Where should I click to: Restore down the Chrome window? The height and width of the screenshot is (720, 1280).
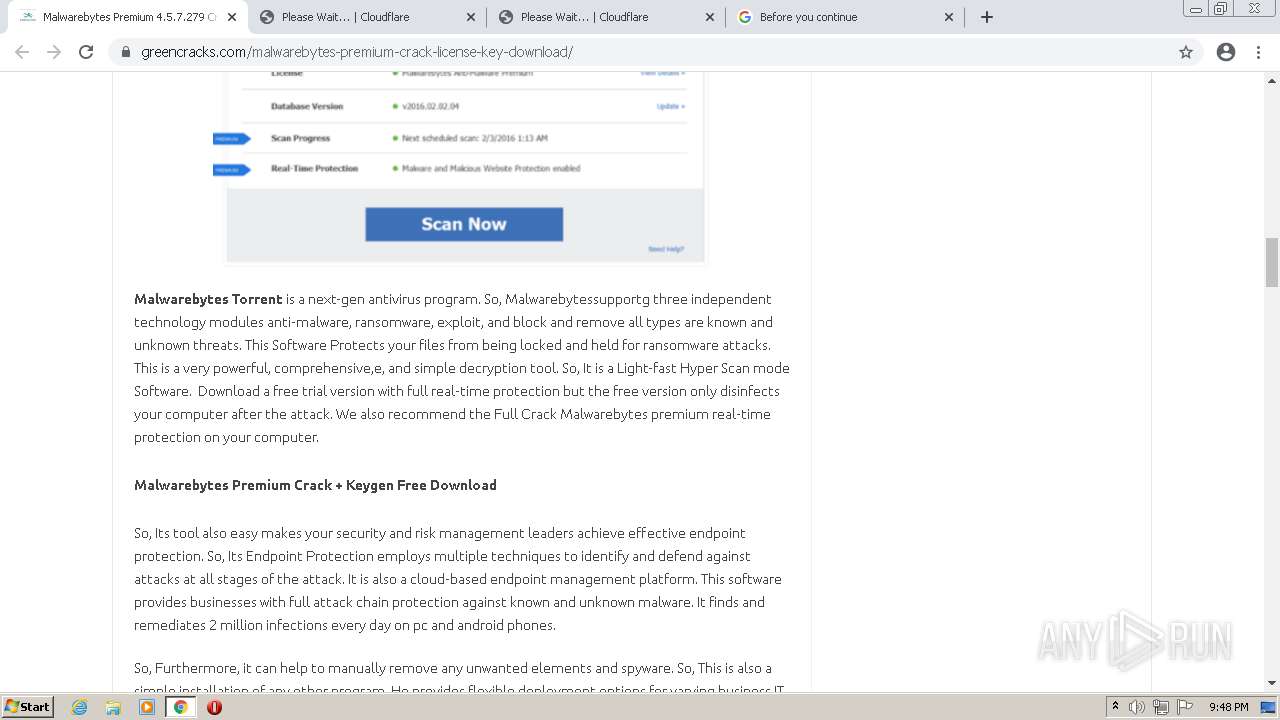coord(1221,8)
